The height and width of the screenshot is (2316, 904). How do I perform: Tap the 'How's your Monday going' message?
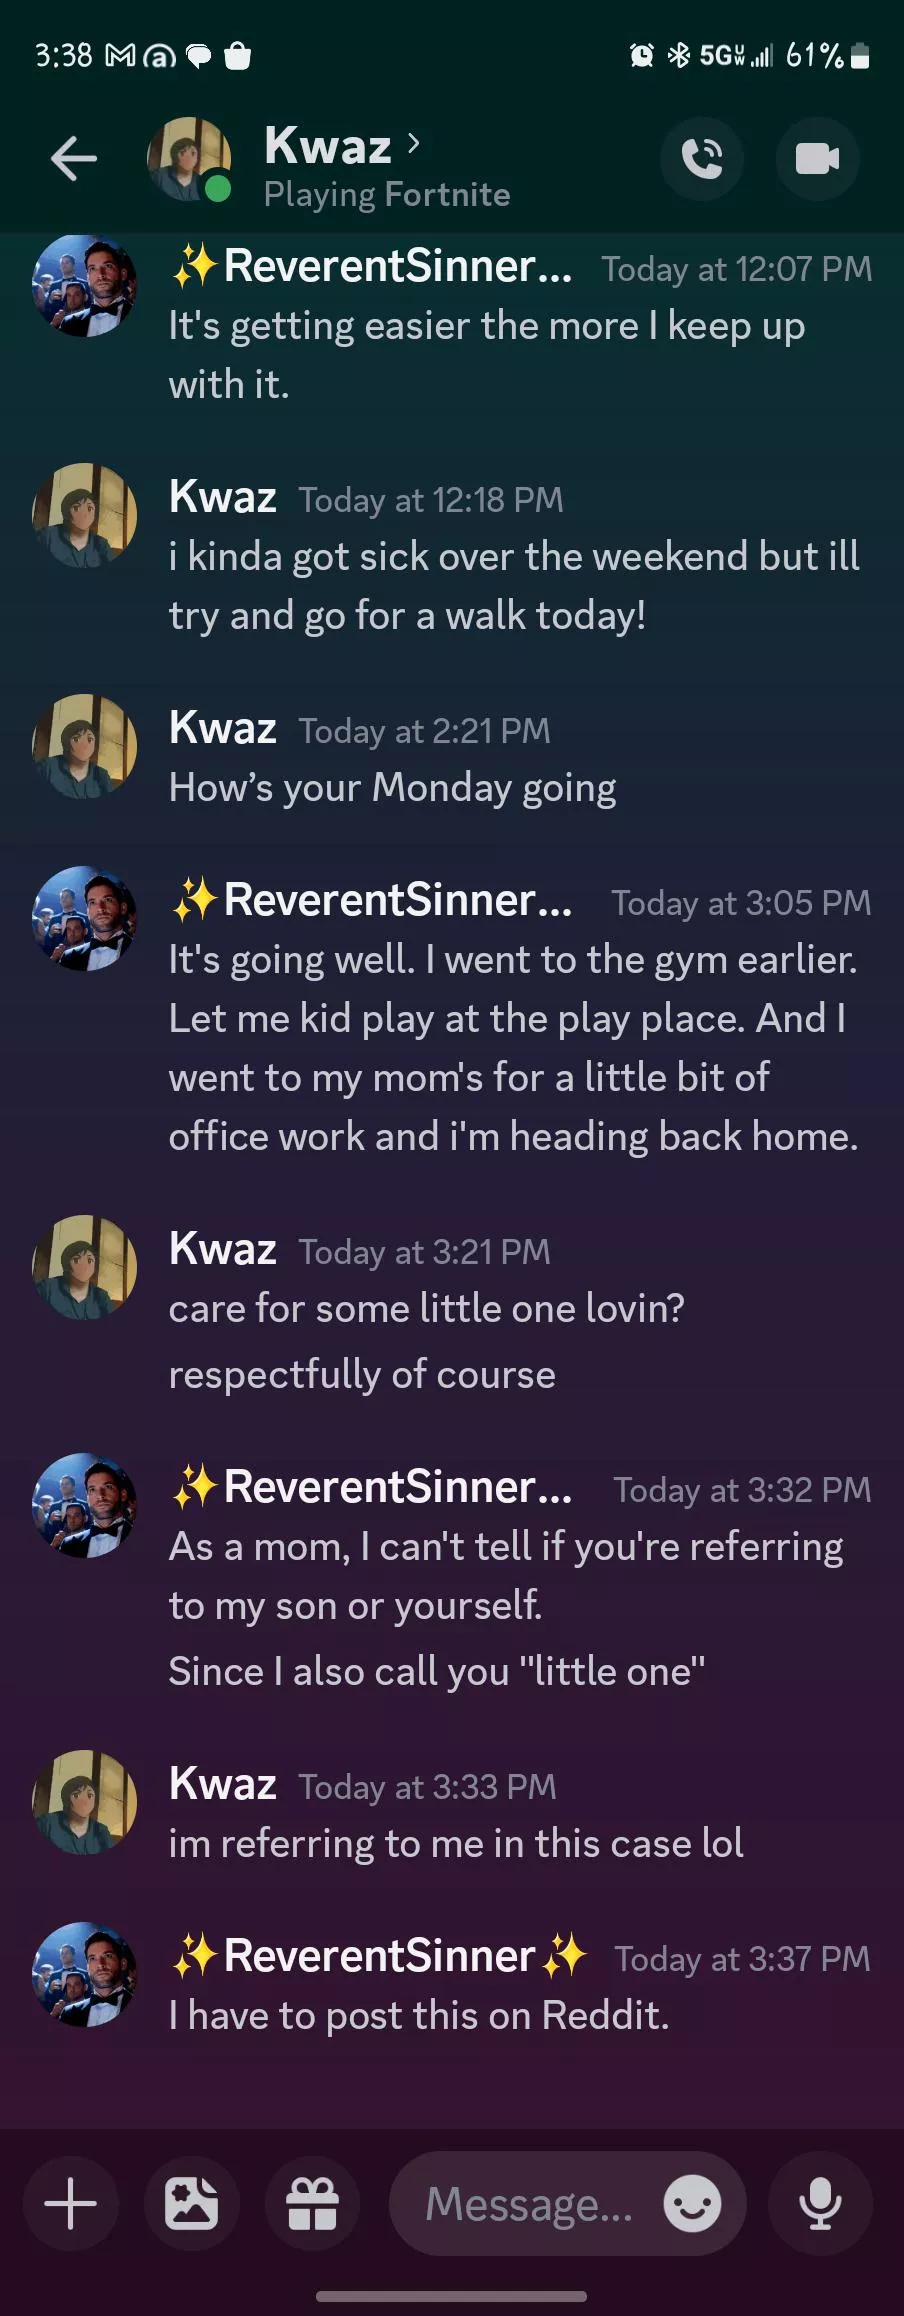click(392, 788)
